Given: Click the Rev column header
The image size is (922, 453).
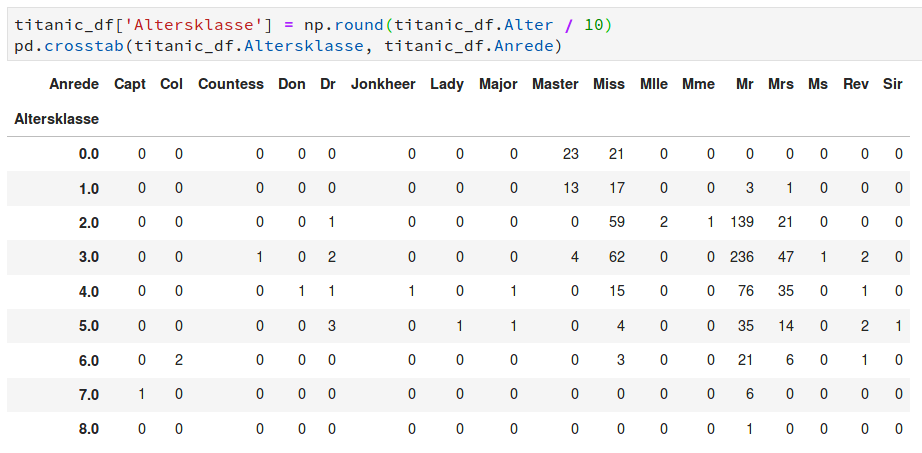Looking at the screenshot, I should (855, 84).
